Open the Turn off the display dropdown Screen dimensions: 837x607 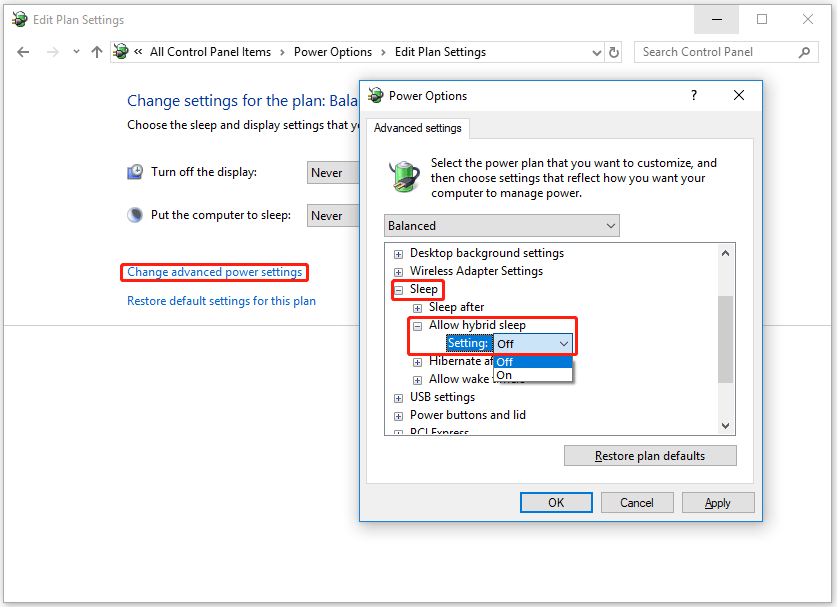(333, 172)
